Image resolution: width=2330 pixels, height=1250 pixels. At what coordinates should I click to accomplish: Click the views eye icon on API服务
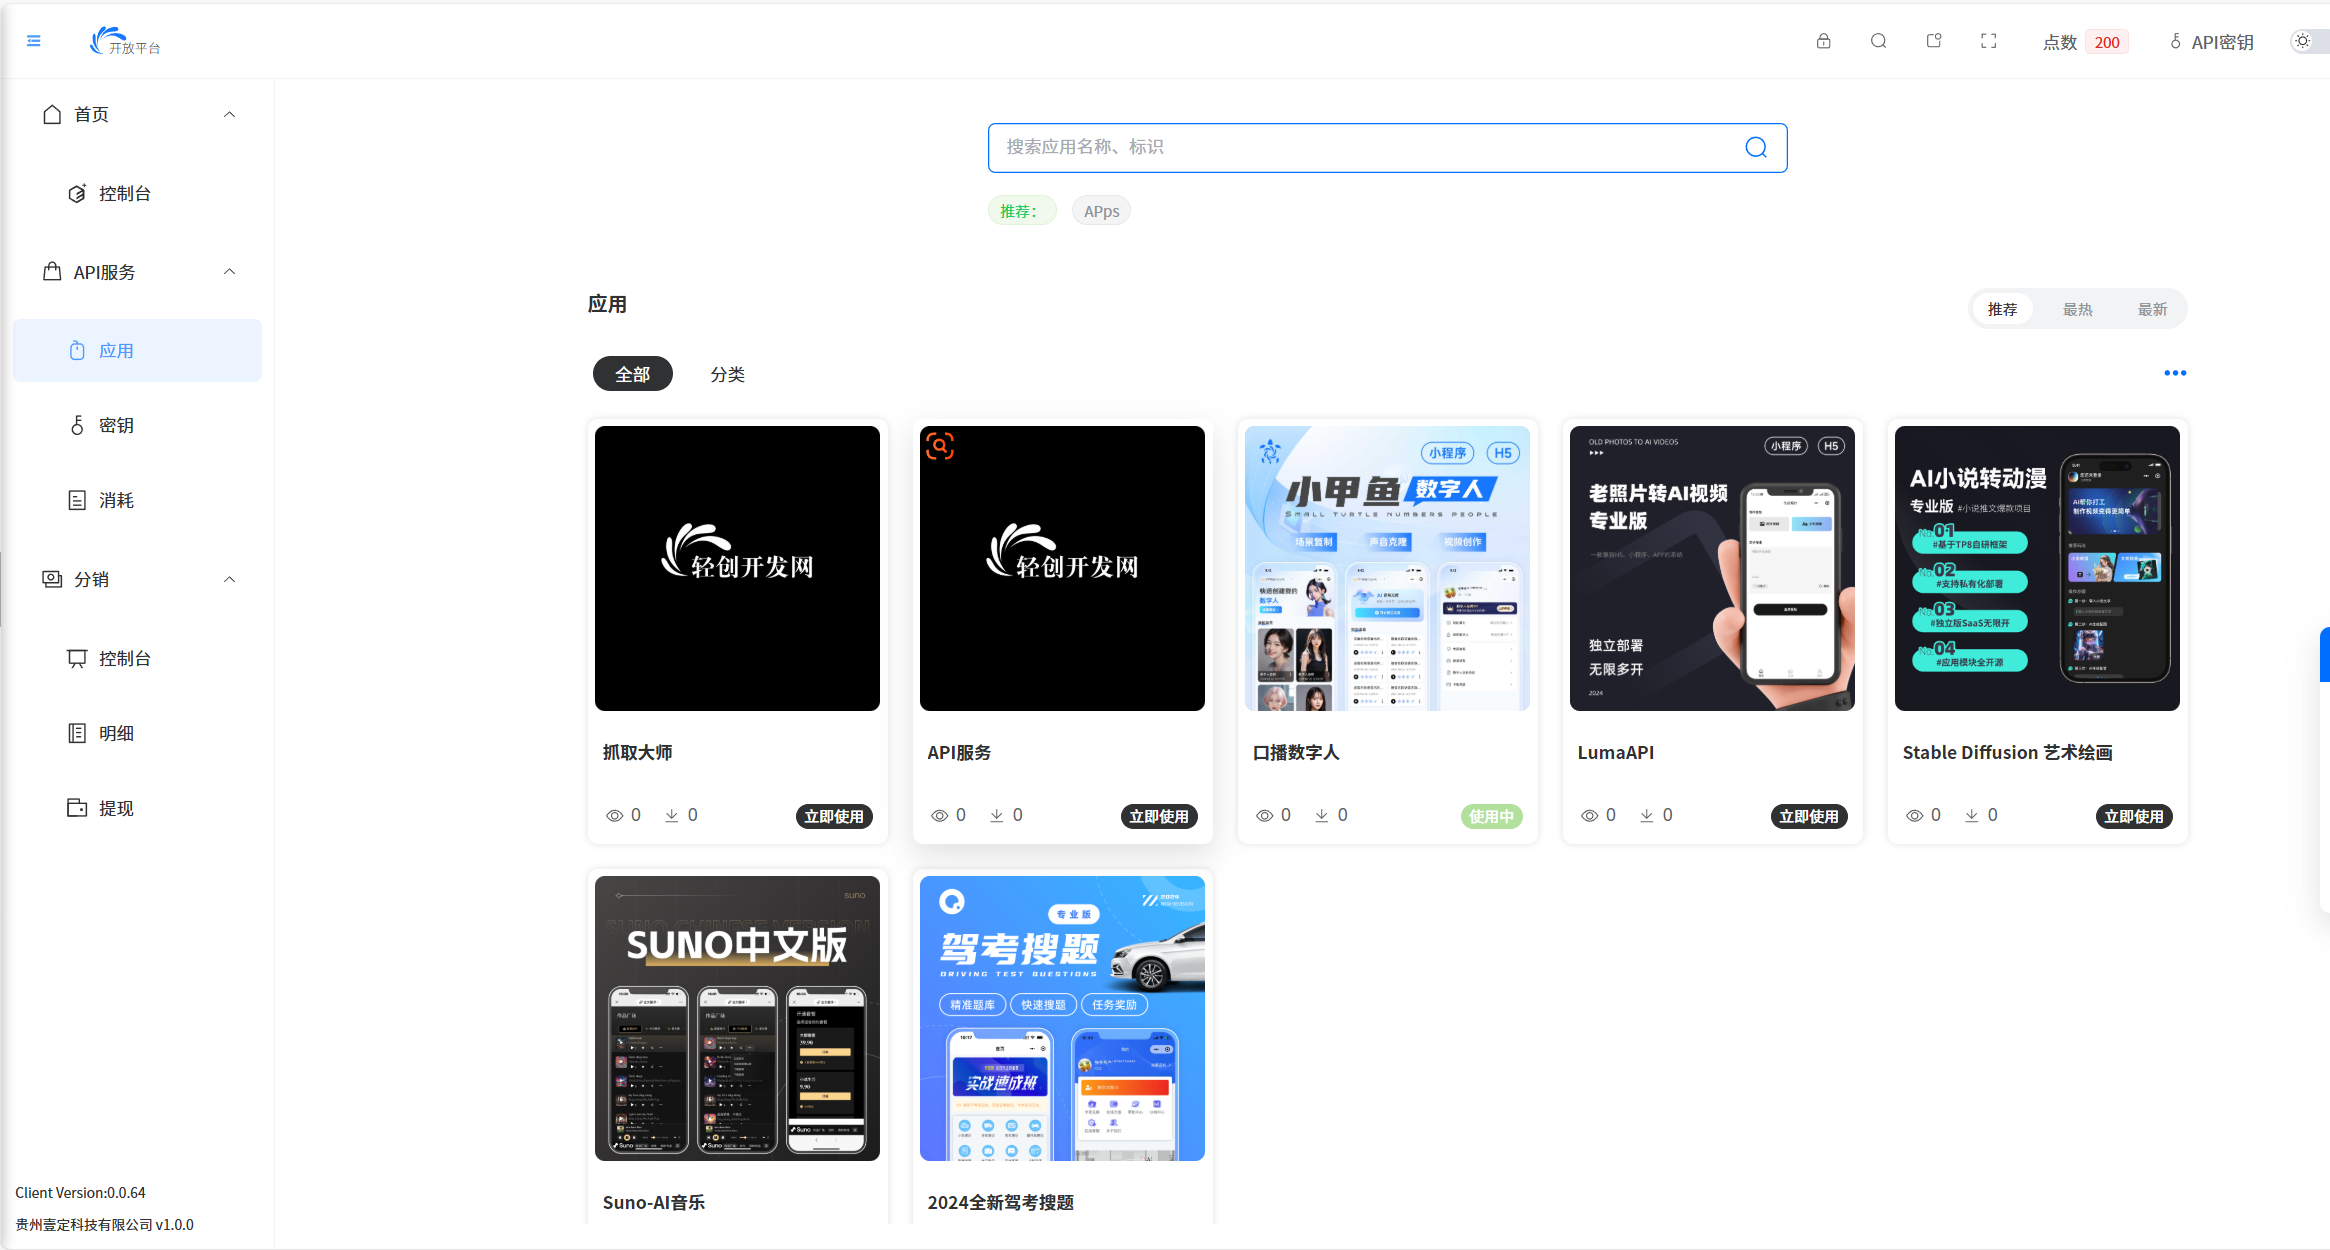940,816
